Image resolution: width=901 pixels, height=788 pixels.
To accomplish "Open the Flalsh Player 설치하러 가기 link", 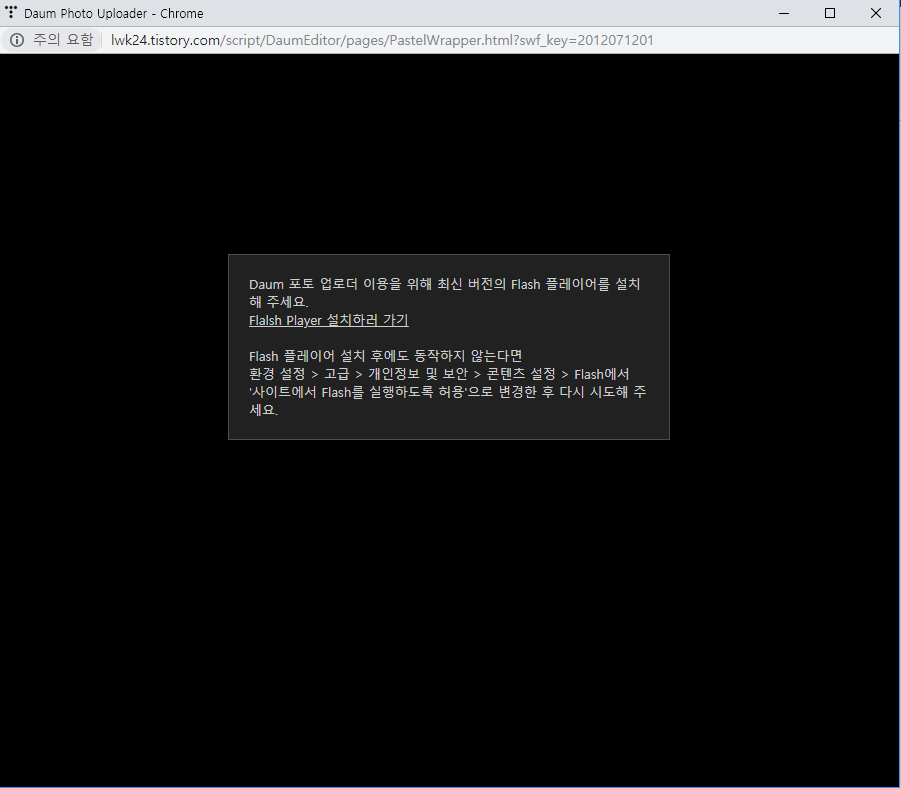I will 329,320.
